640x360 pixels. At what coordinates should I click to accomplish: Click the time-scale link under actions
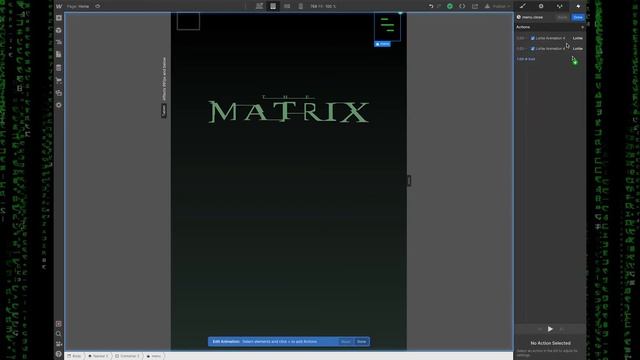[526, 59]
